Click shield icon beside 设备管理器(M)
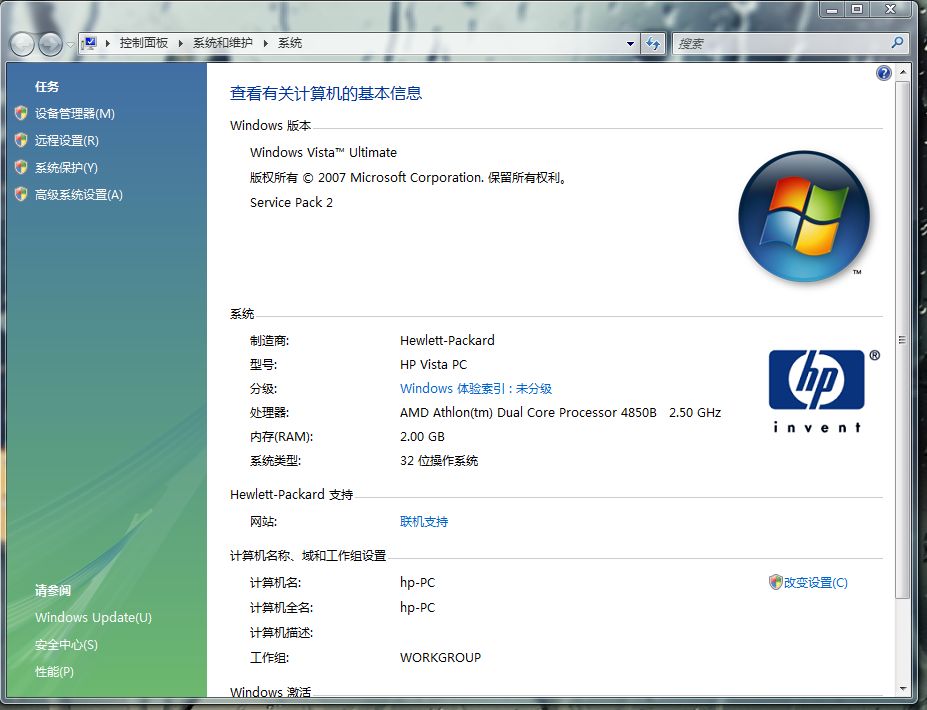This screenshot has width=927, height=710. [21, 112]
